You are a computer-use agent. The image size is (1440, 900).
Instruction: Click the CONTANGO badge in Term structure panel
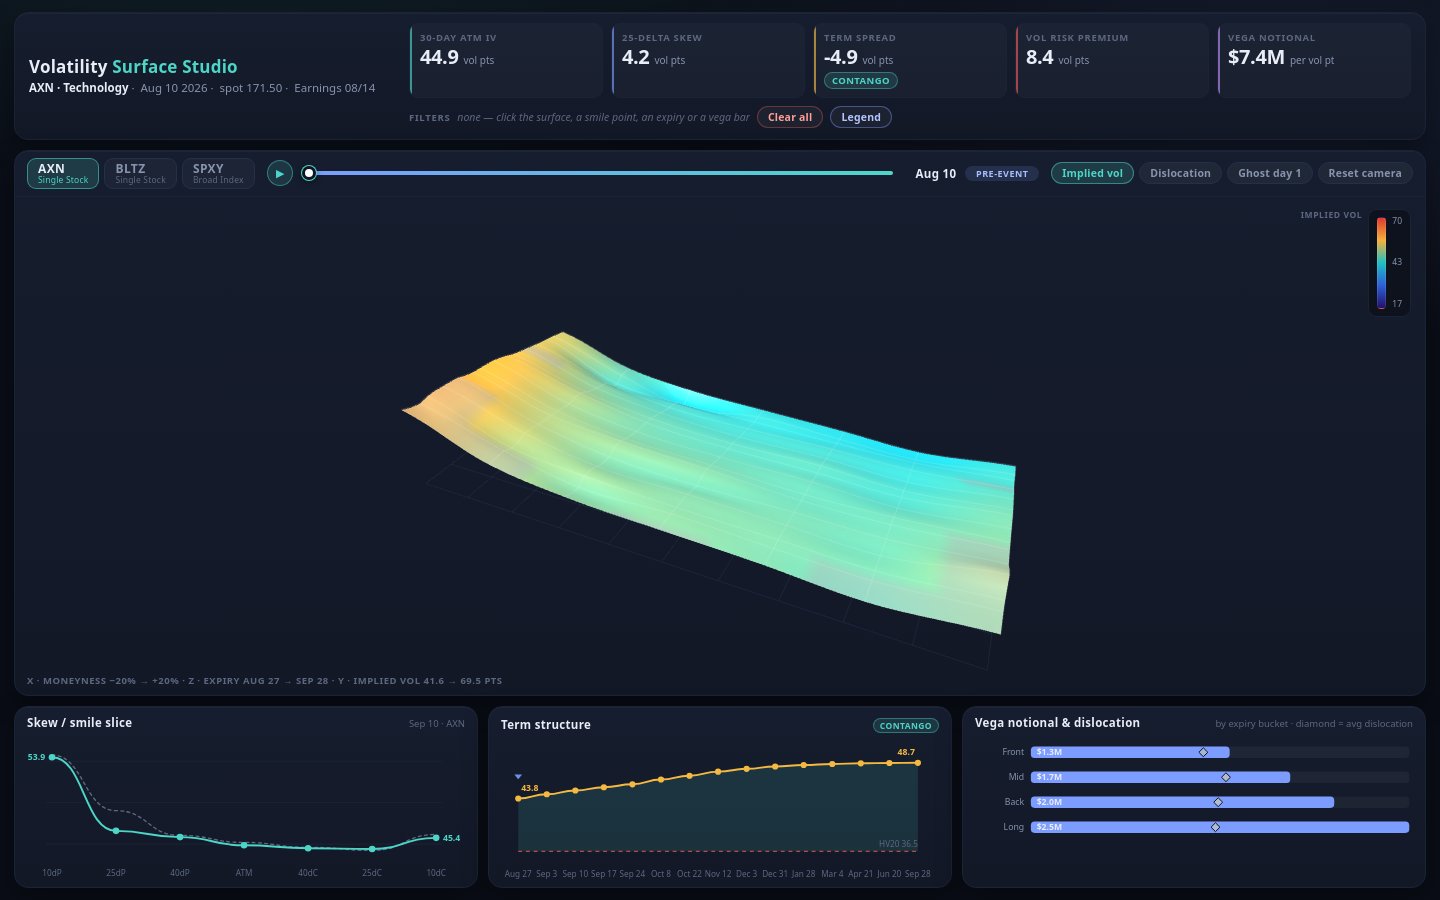(x=906, y=726)
